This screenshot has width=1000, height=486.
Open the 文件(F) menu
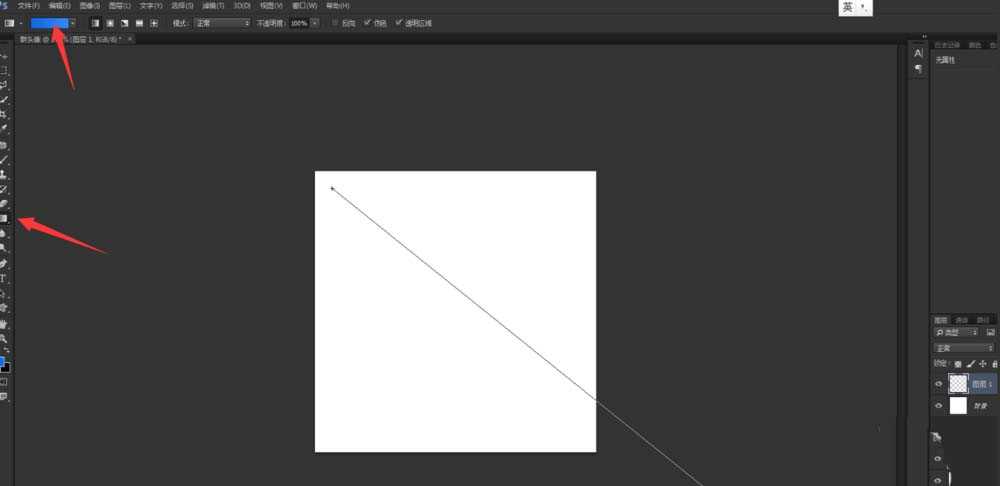click(x=28, y=6)
